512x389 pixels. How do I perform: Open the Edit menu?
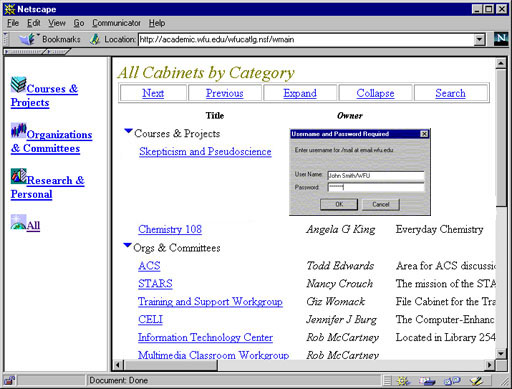pyautogui.click(x=34, y=23)
